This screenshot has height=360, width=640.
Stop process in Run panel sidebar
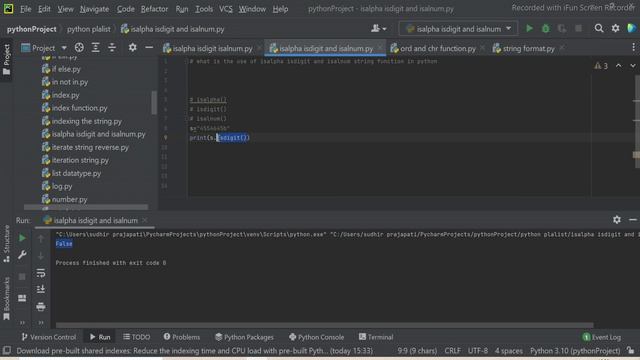tap(22, 277)
